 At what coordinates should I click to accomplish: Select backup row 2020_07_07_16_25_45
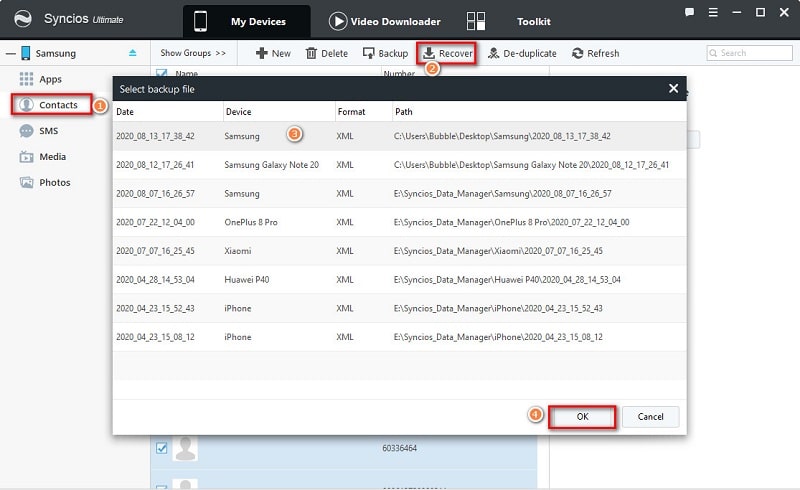tap(399, 251)
